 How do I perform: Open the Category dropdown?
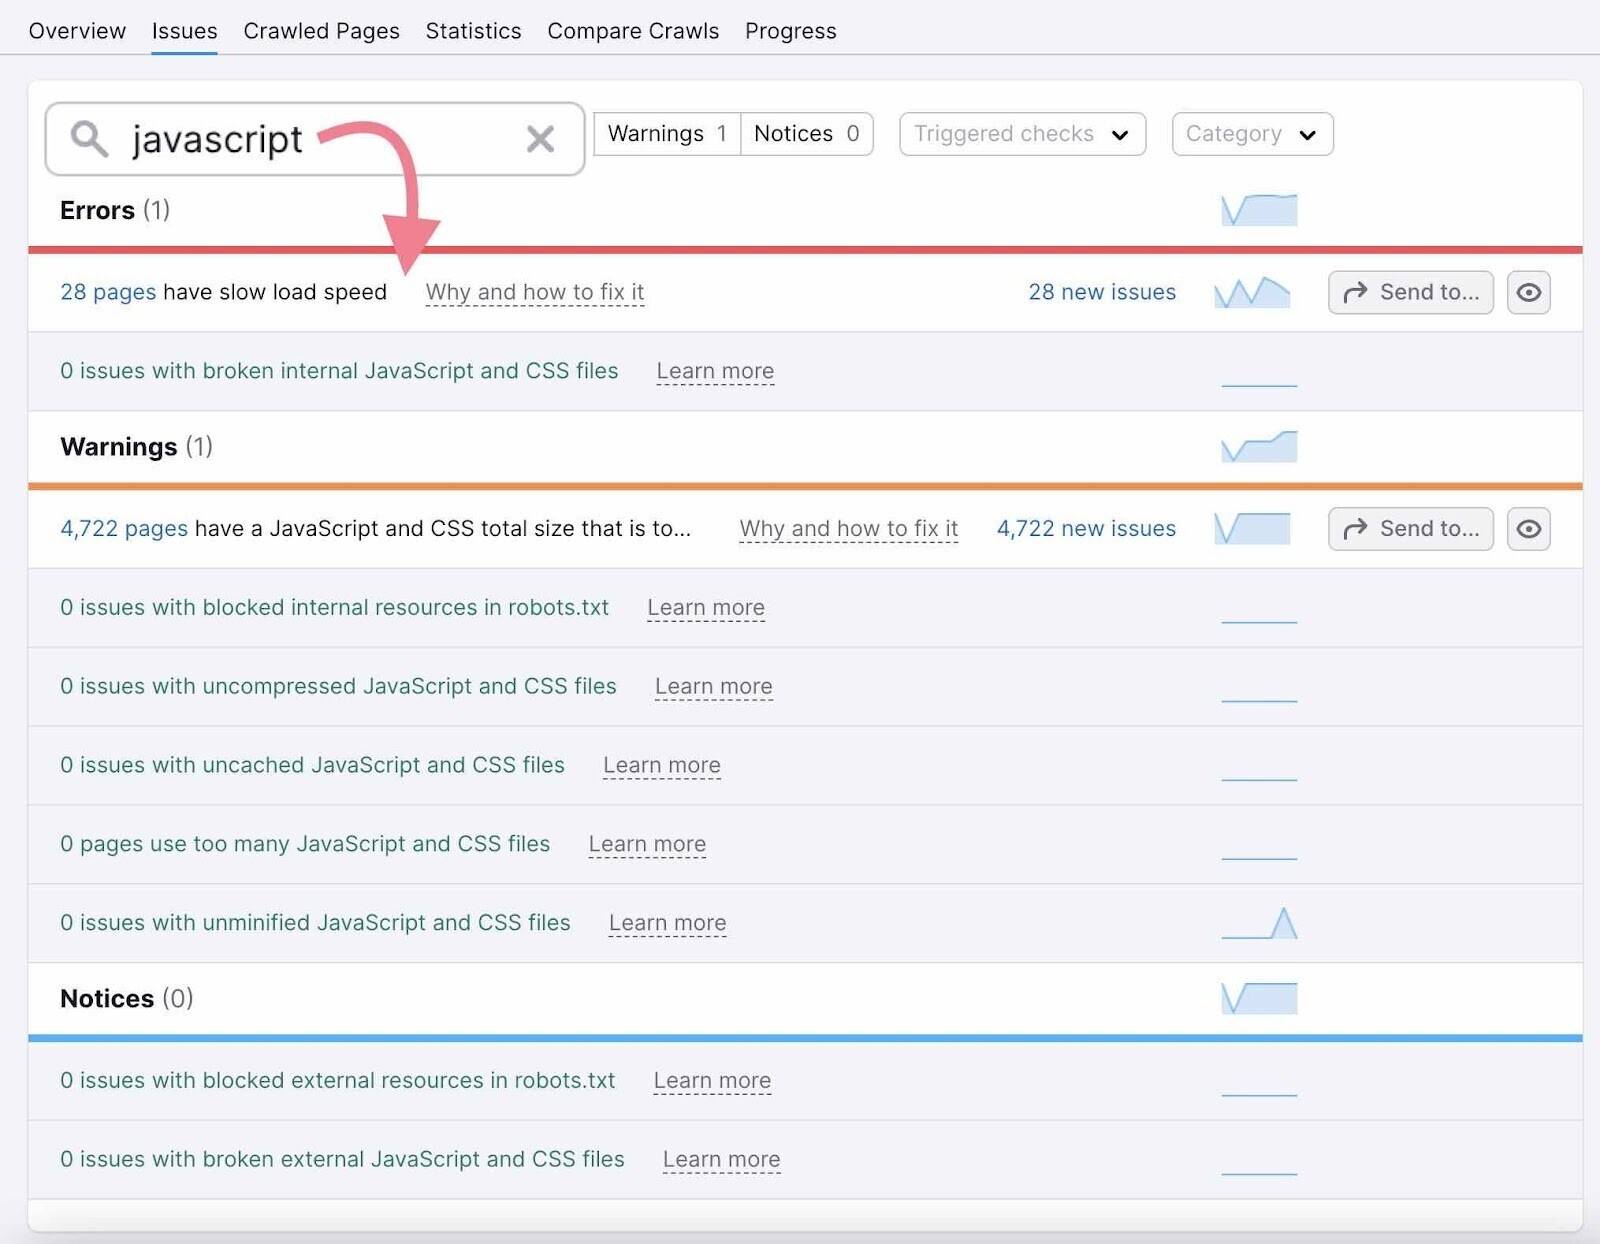coord(1251,134)
